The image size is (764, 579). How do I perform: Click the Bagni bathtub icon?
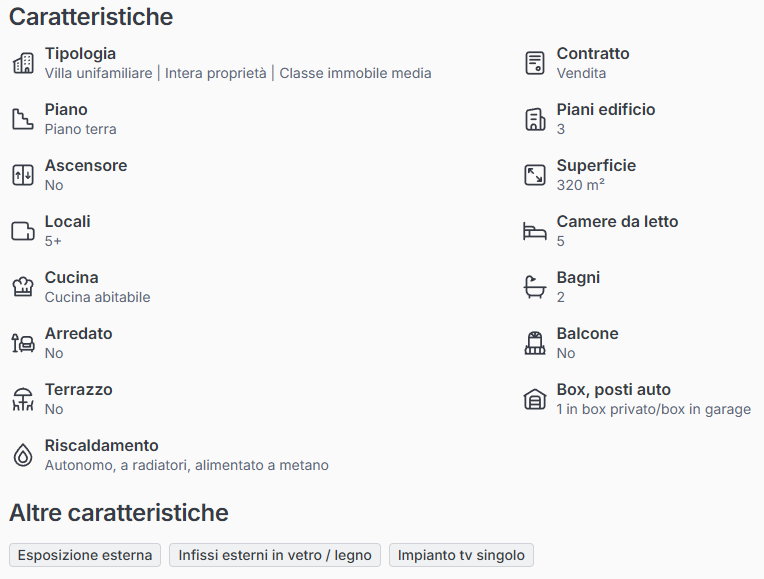[x=535, y=287]
